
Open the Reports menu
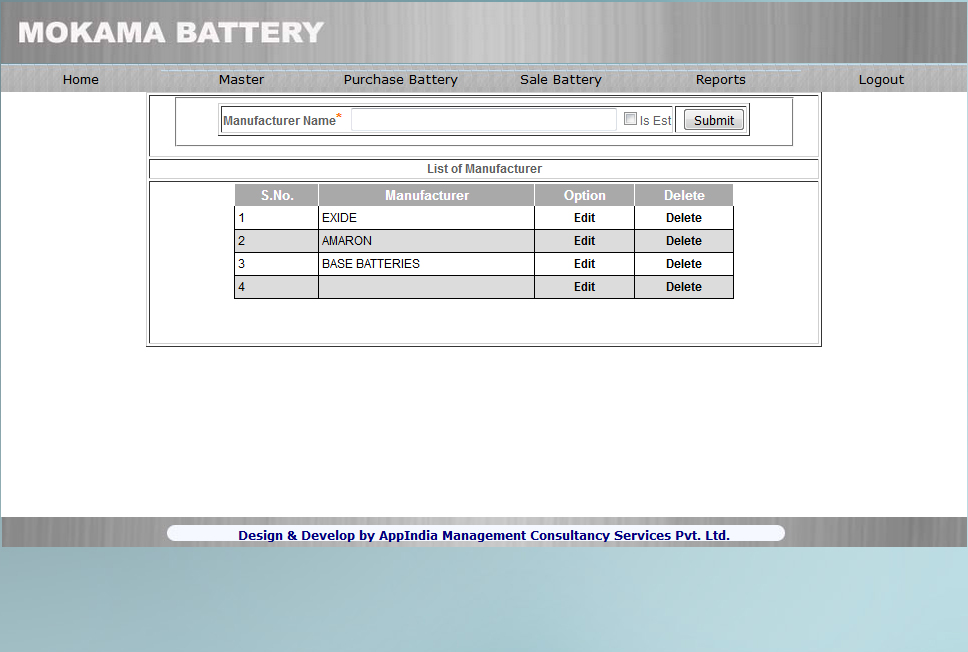point(720,80)
